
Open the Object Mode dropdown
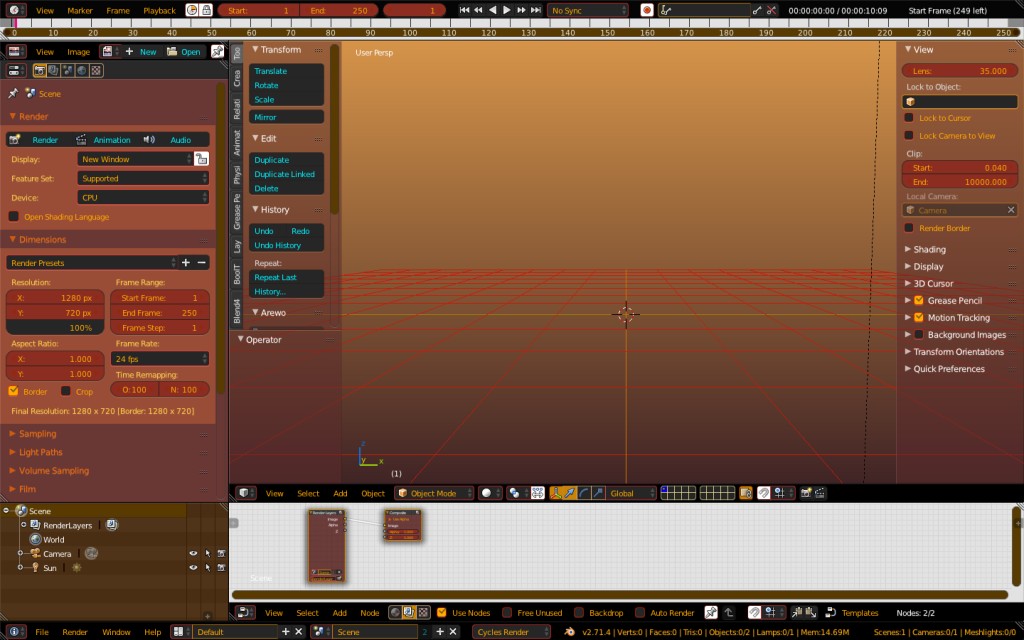point(434,493)
